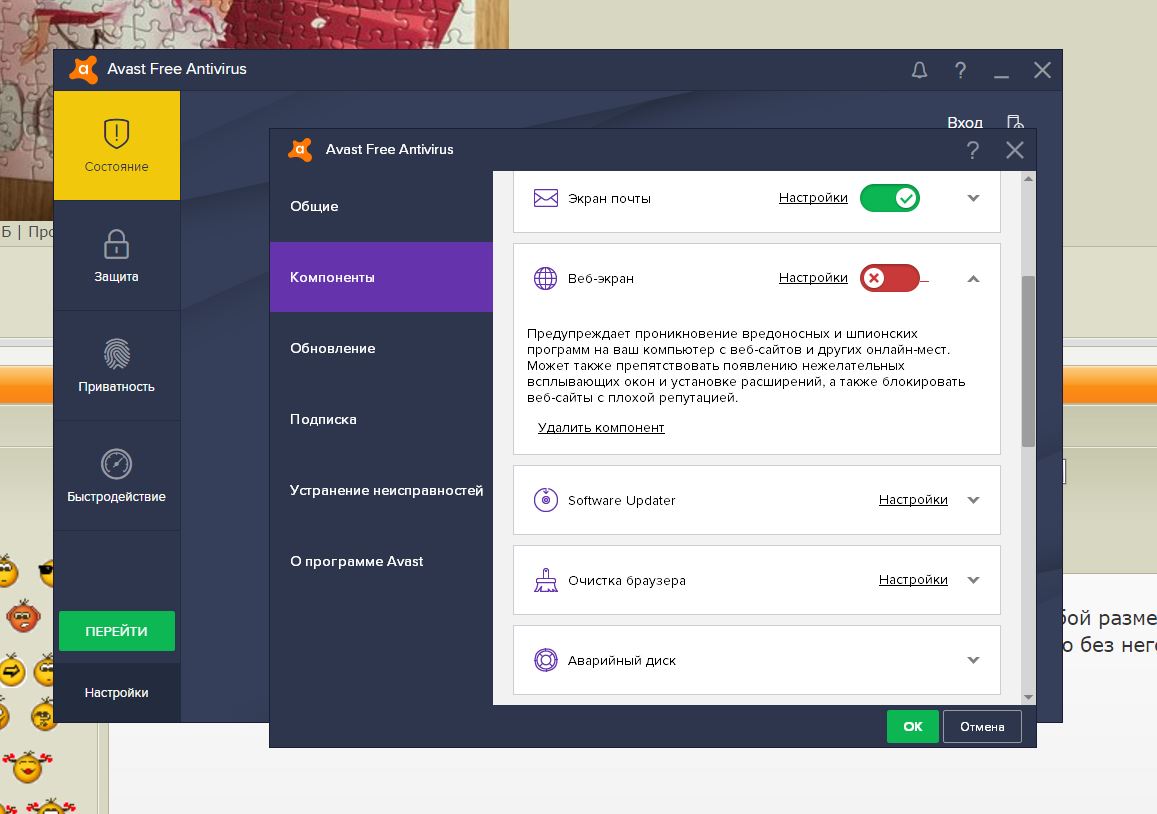This screenshot has width=1157, height=814.
Task: Open Приватность fingerprint icon
Action: click(x=117, y=354)
